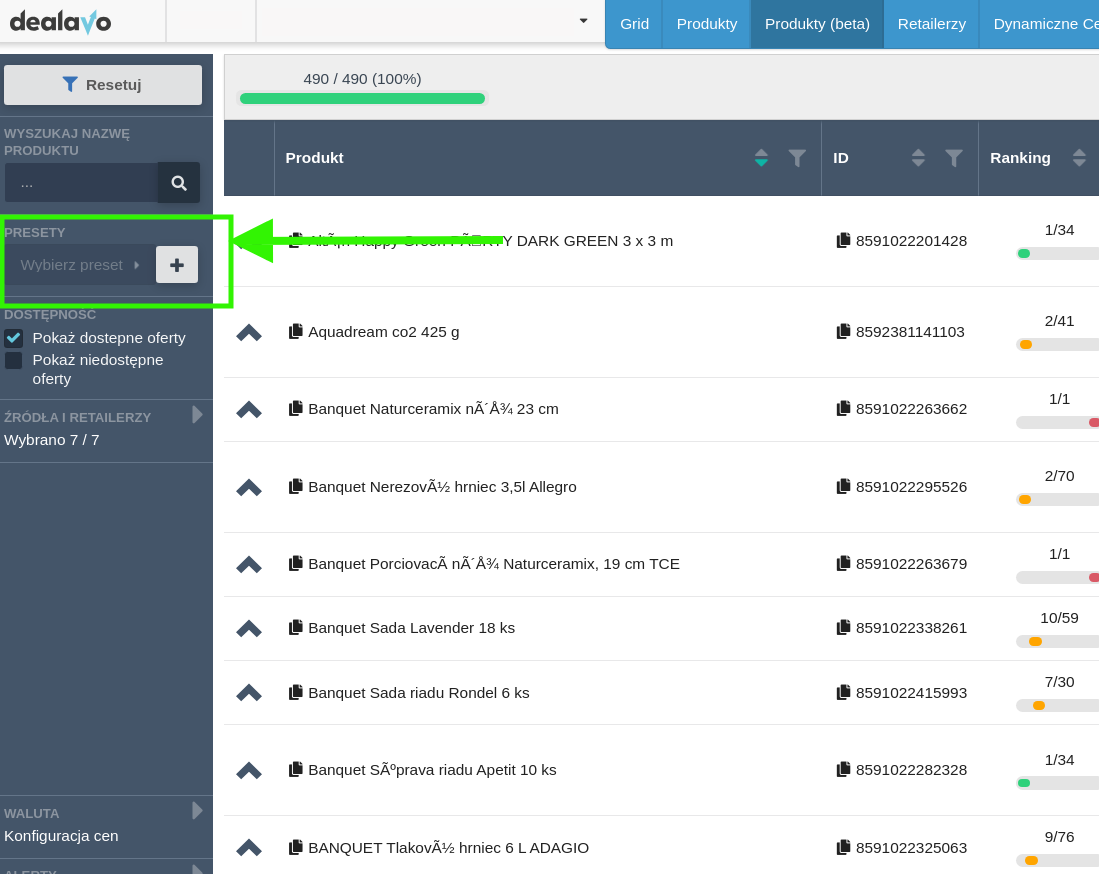Open Konfiguracja cen settings
Image resolution: width=1099 pixels, height=874 pixels.
pyautogui.click(x=61, y=835)
